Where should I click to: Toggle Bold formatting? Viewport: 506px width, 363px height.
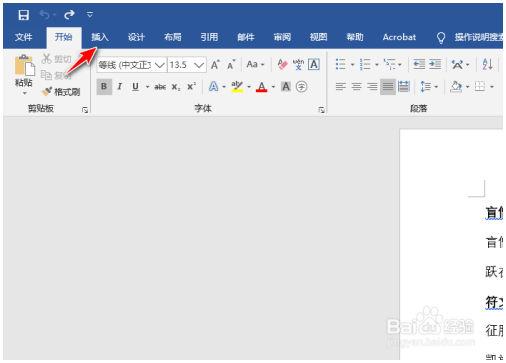[x=104, y=87]
